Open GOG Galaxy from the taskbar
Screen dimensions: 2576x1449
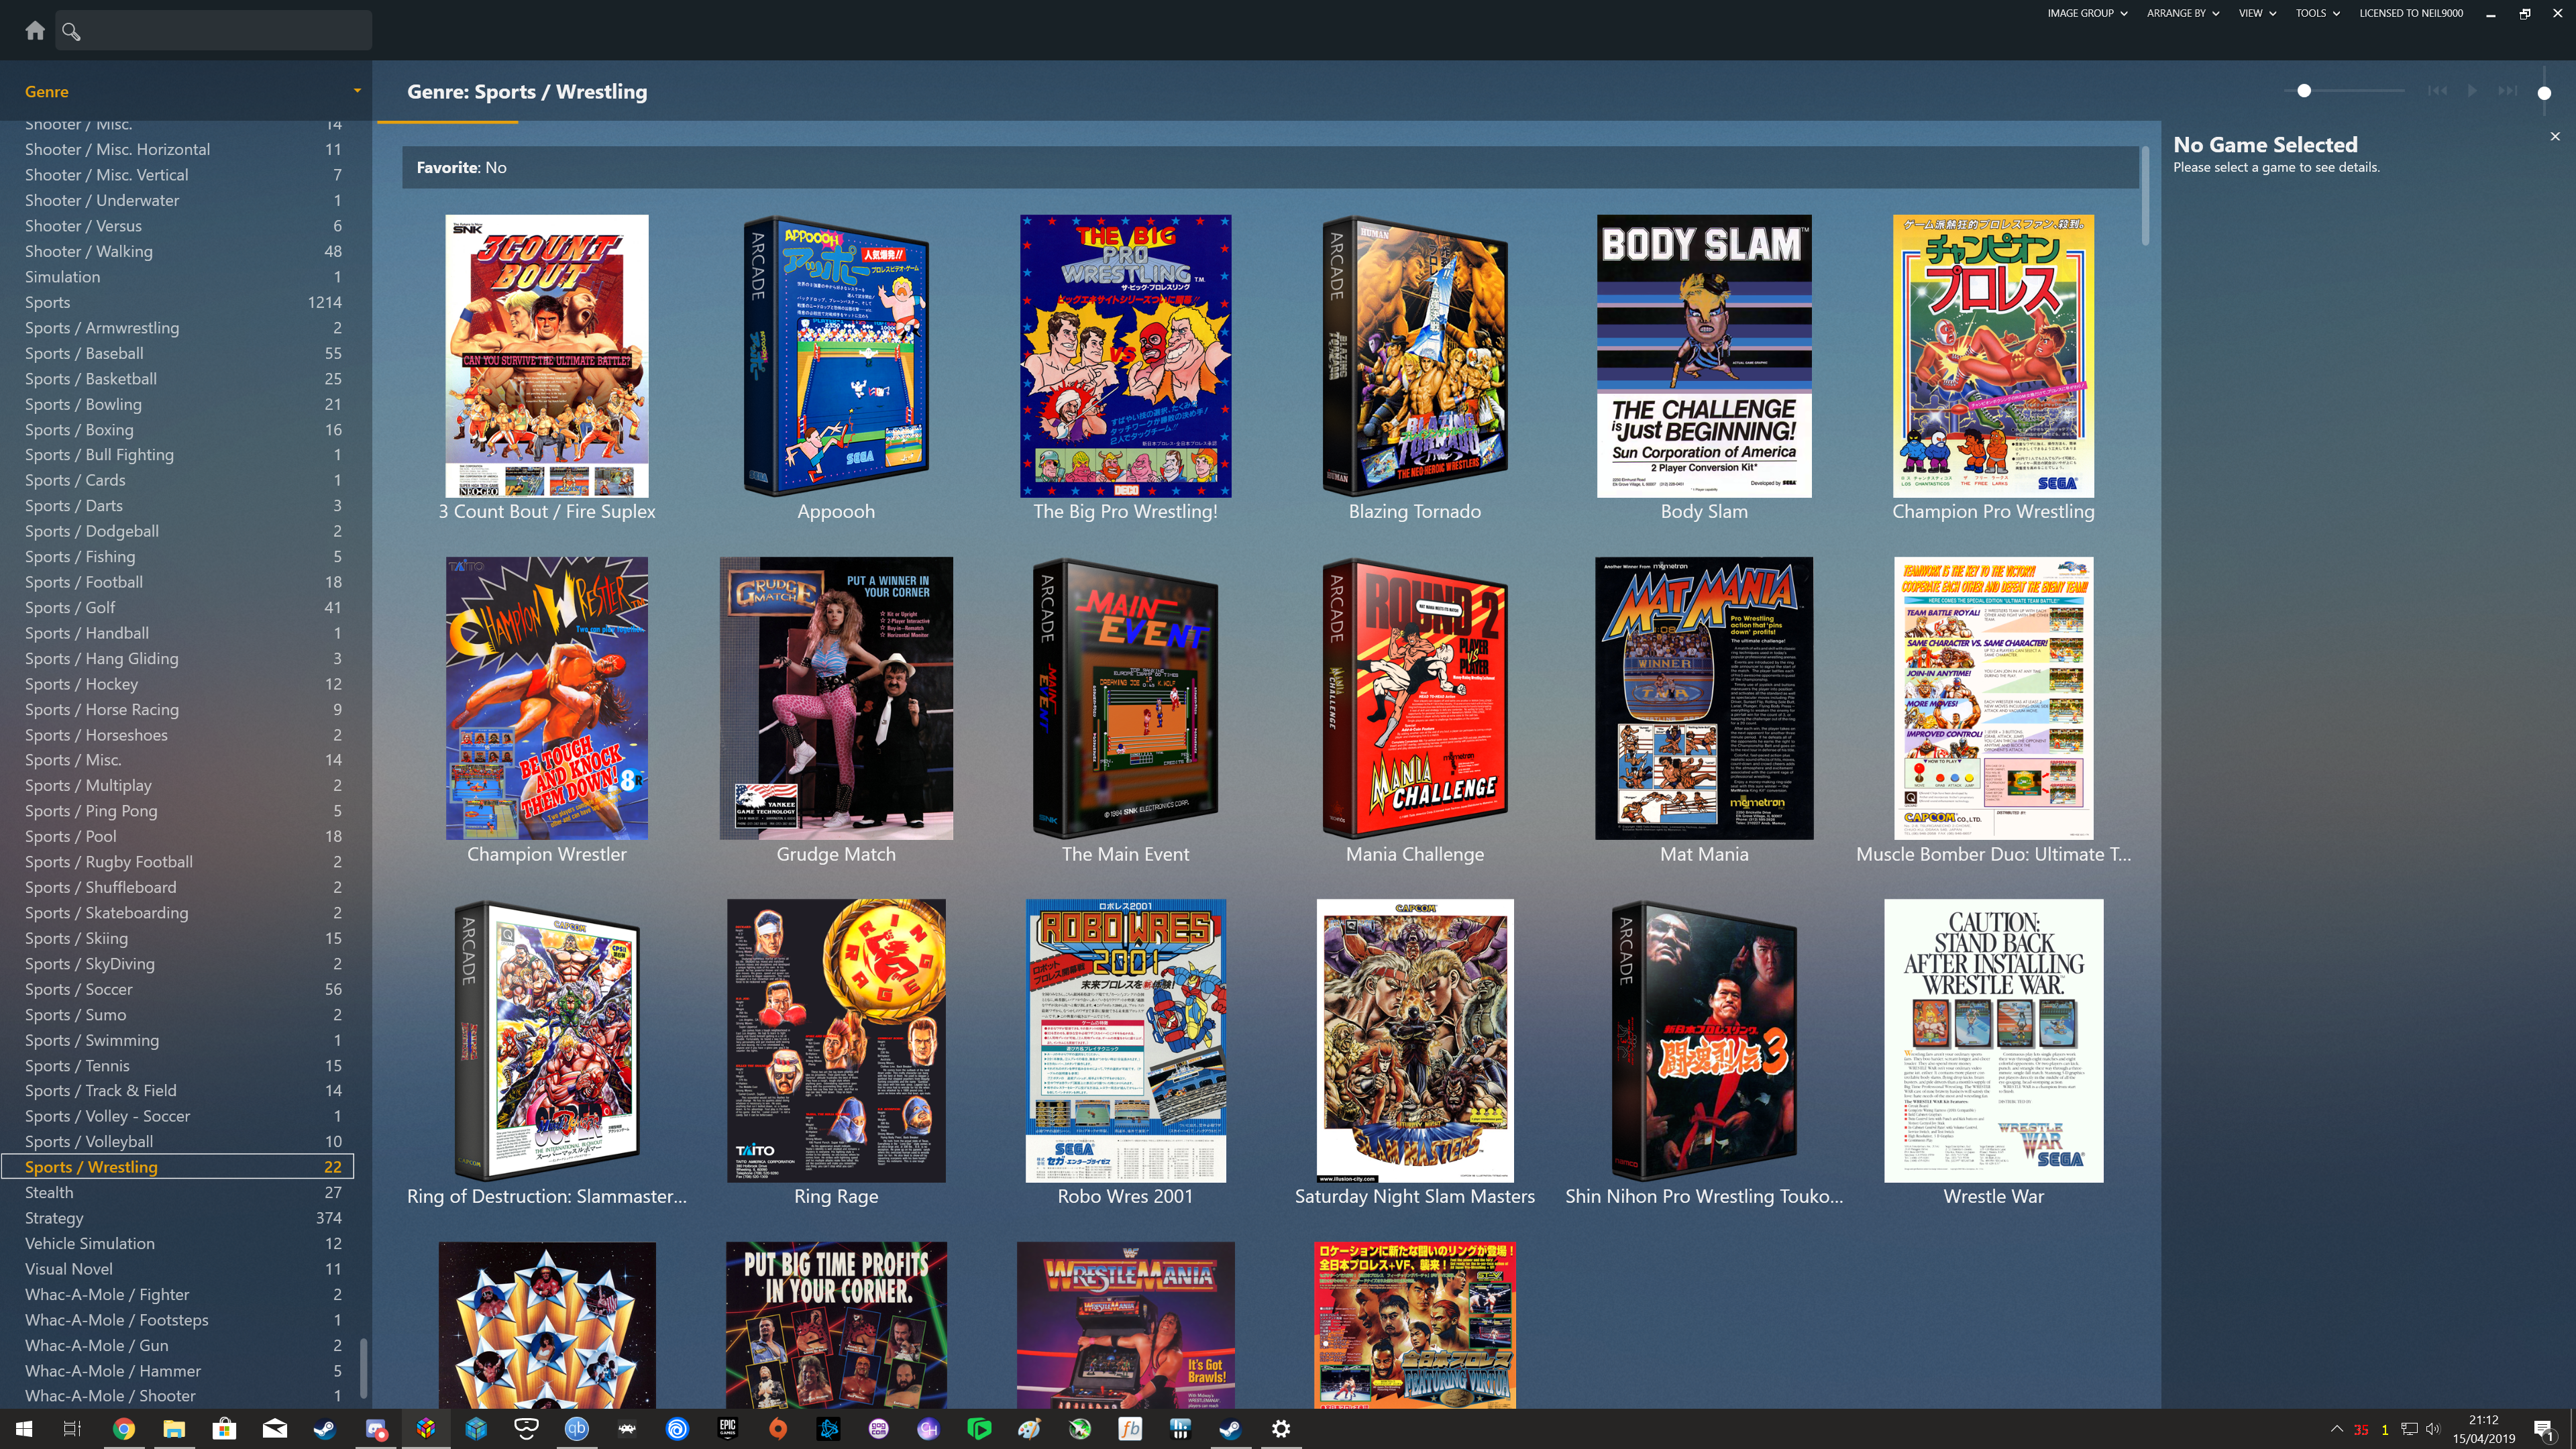(879, 1429)
